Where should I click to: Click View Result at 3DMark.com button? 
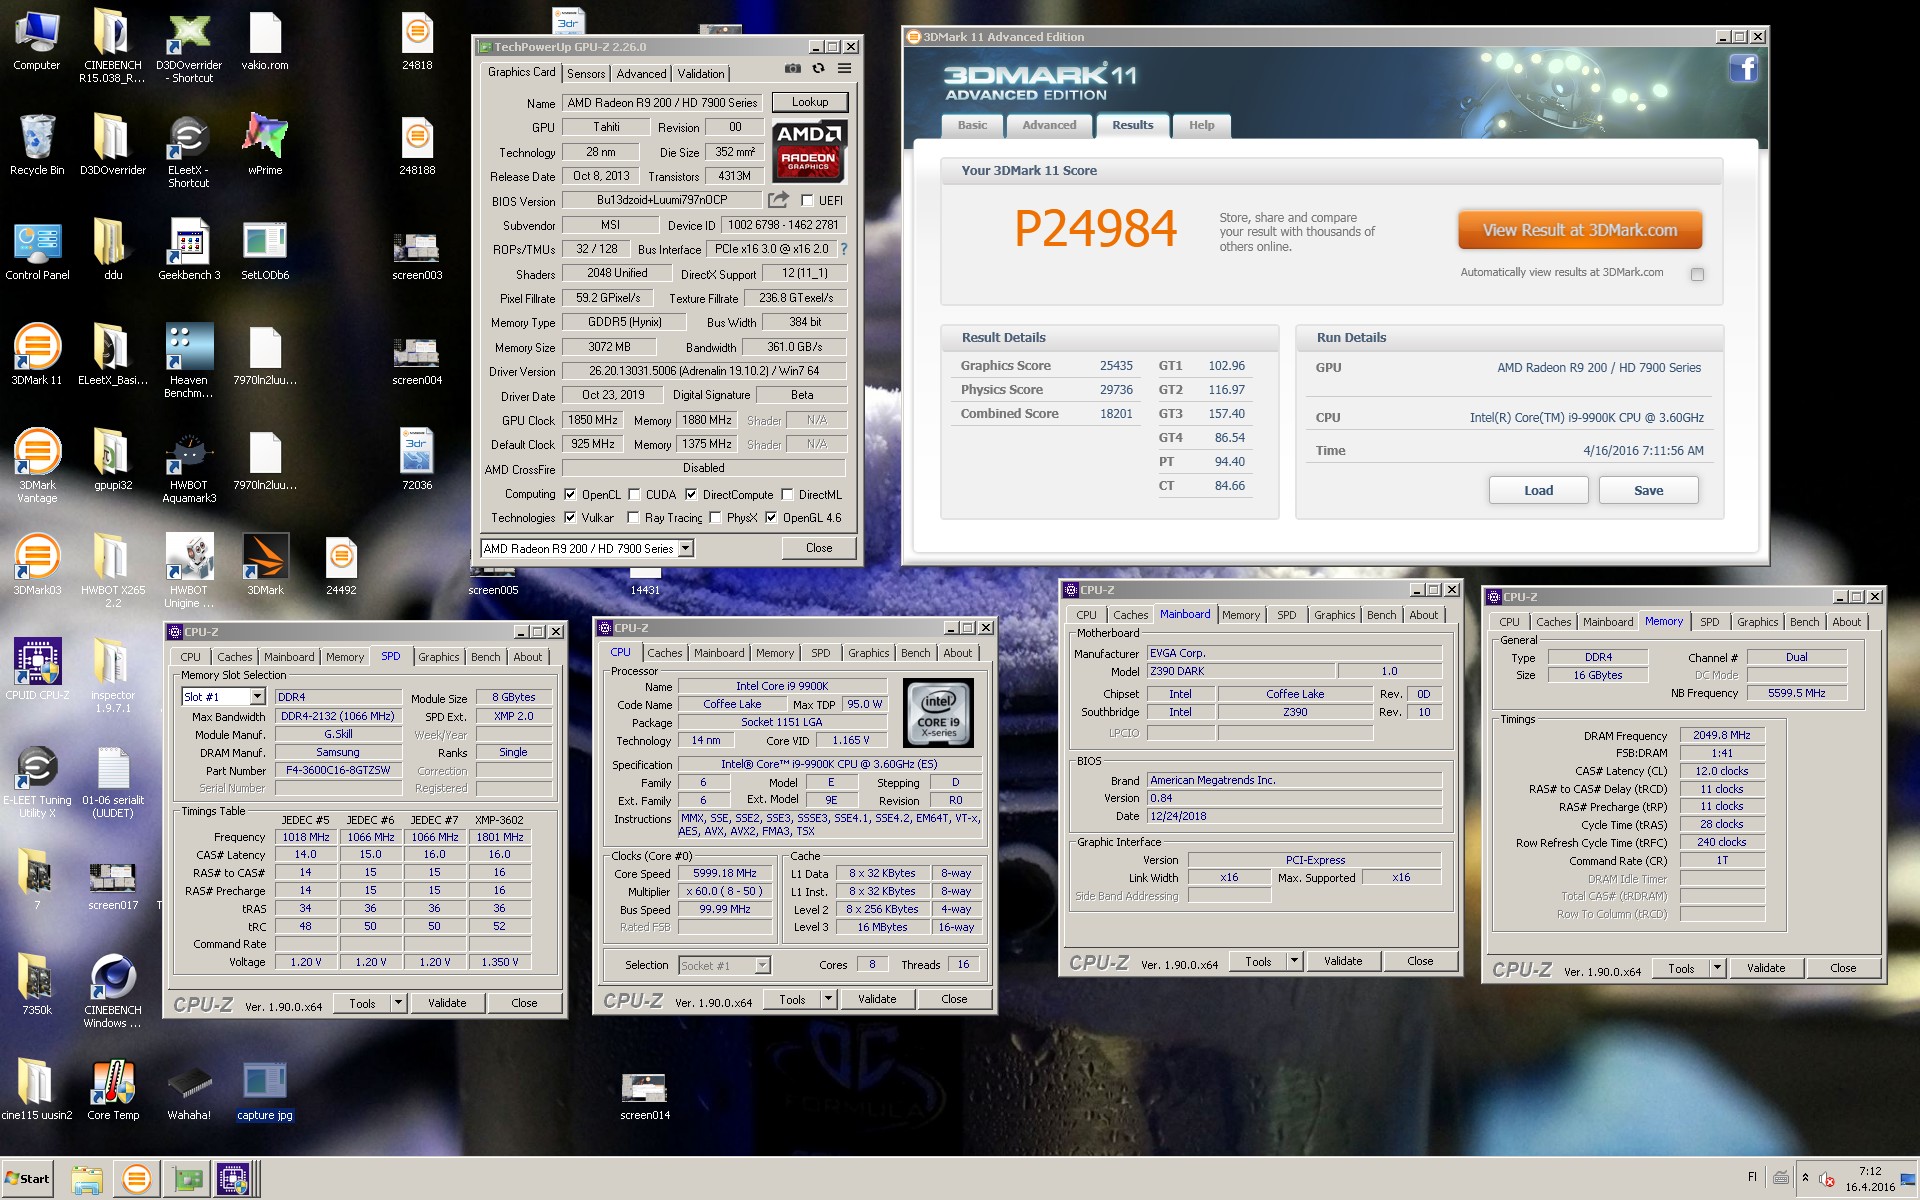[x=1580, y=230]
